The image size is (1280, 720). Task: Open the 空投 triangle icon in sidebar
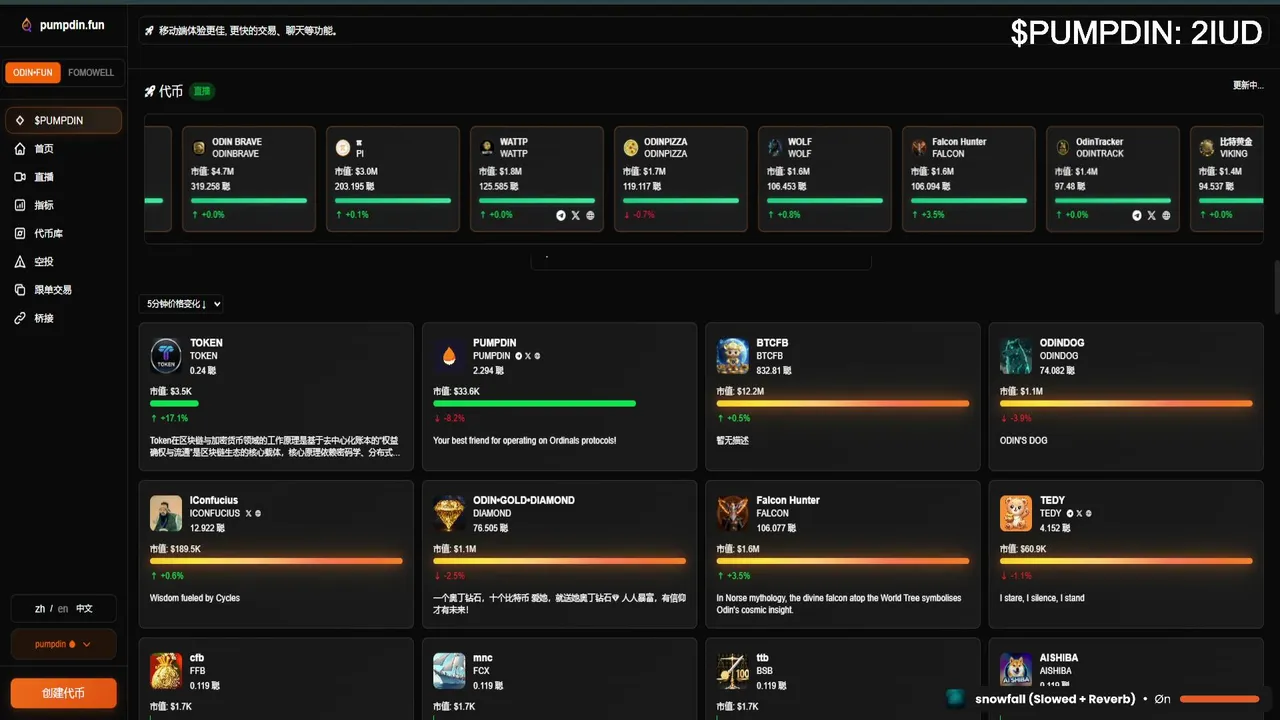tap(20, 262)
